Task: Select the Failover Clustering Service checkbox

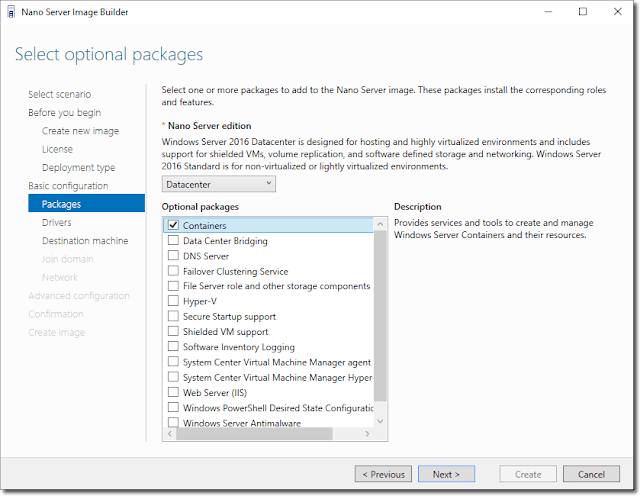Action: 173,271
